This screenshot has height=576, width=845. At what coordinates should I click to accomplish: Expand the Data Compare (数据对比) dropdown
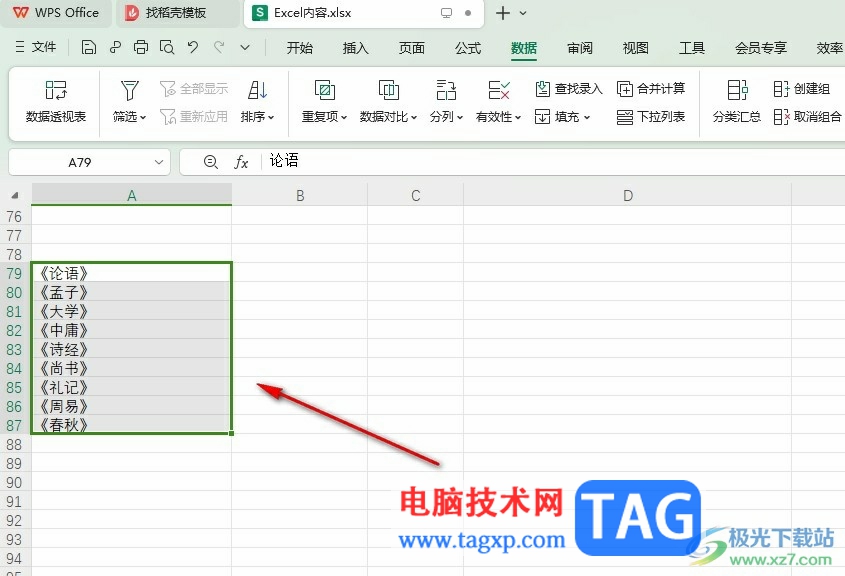click(414, 117)
